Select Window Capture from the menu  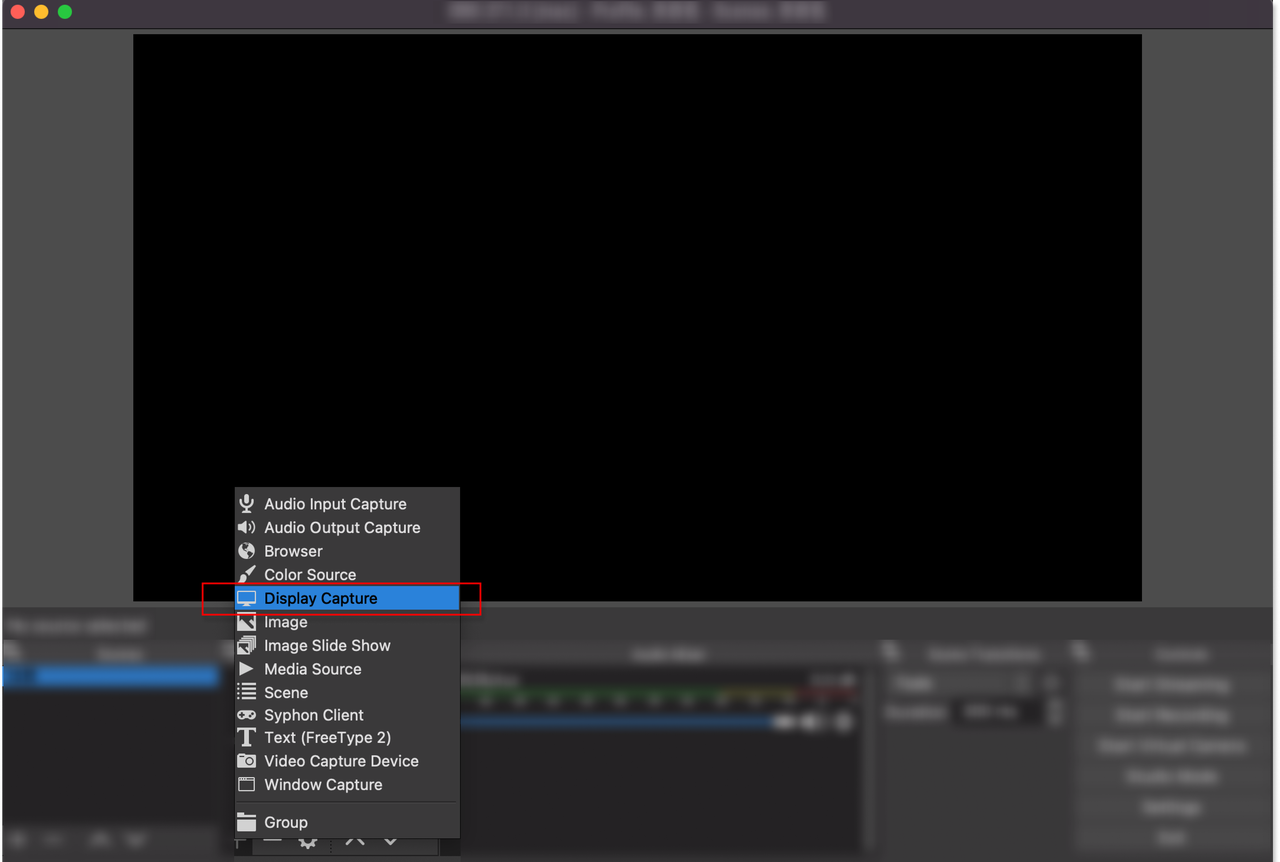(x=347, y=785)
